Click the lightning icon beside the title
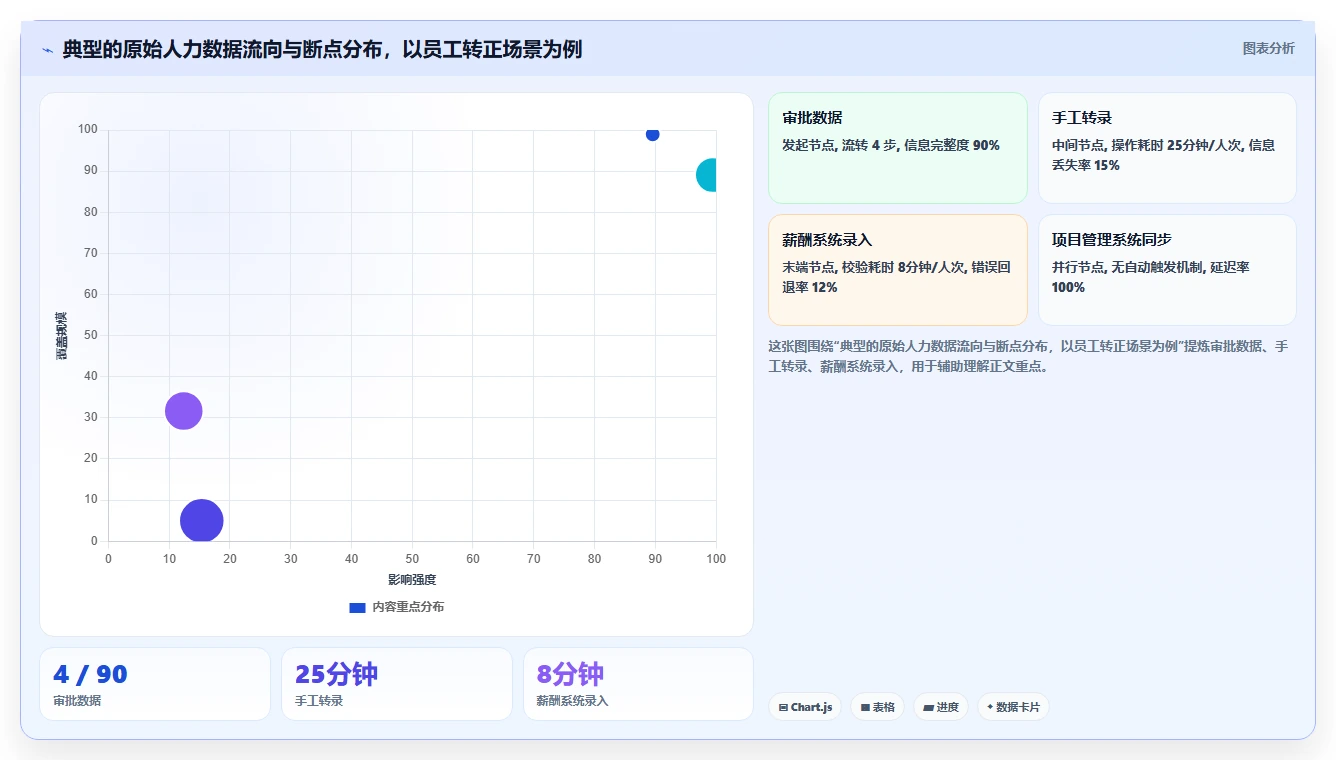 click(x=47, y=50)
